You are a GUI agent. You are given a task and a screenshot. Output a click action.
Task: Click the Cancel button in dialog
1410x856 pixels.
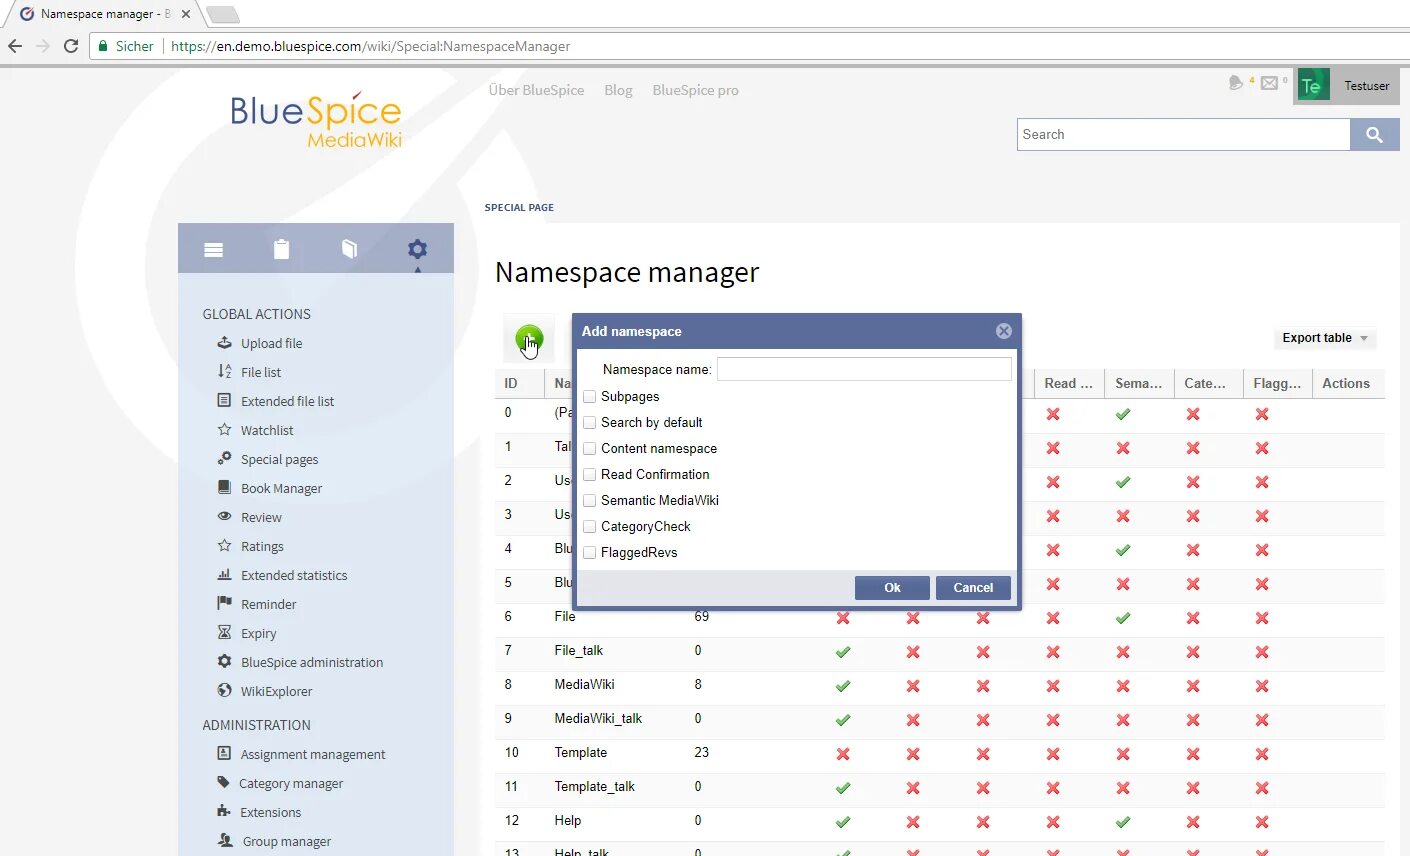[x=973, y=588]
